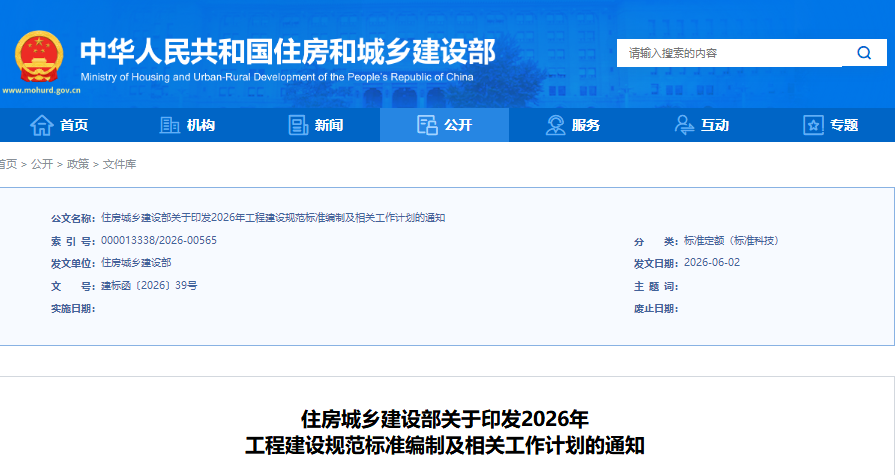Click the 主题词 field label
This screenshot has width=895, height=475.
click(x=656, y=286)
